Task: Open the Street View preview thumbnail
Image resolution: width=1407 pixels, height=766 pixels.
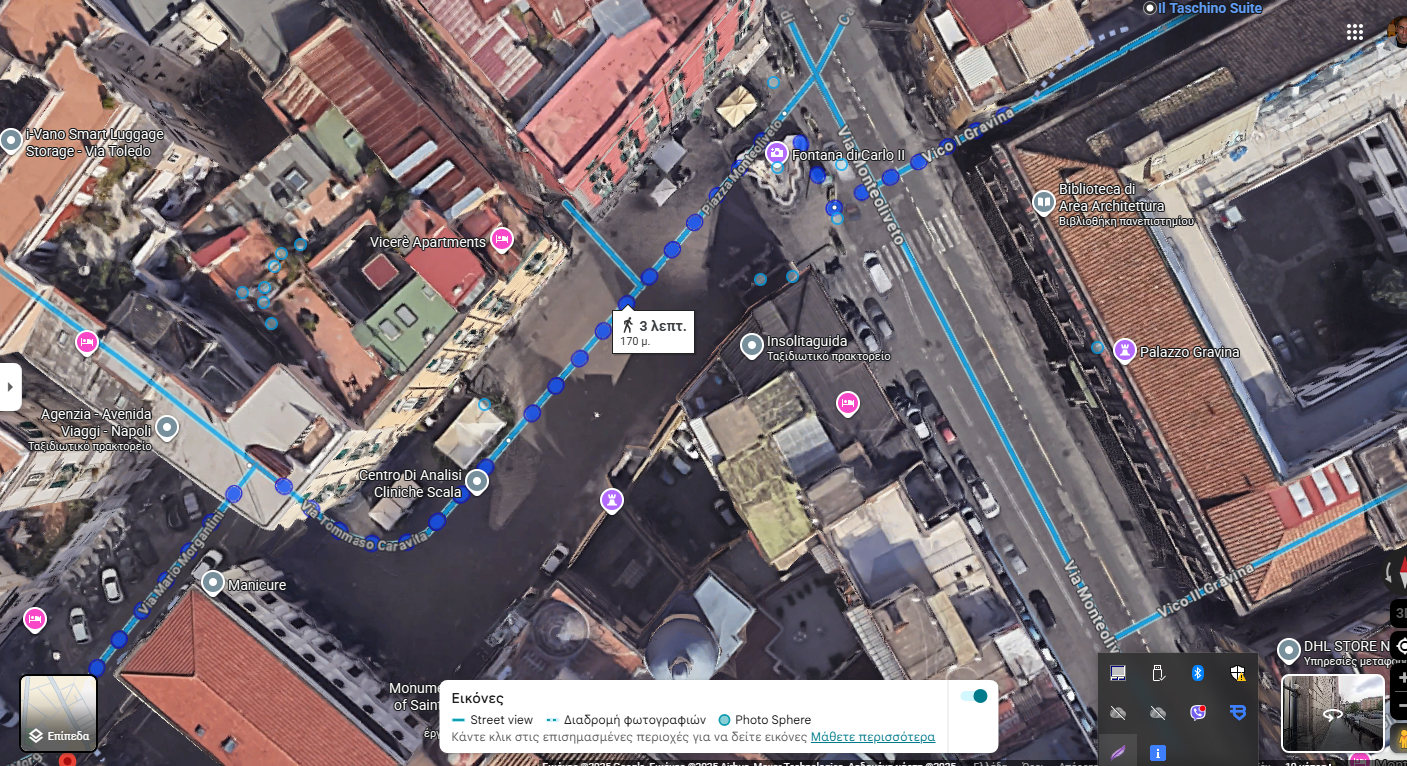Action: [x=1332, y=713]
